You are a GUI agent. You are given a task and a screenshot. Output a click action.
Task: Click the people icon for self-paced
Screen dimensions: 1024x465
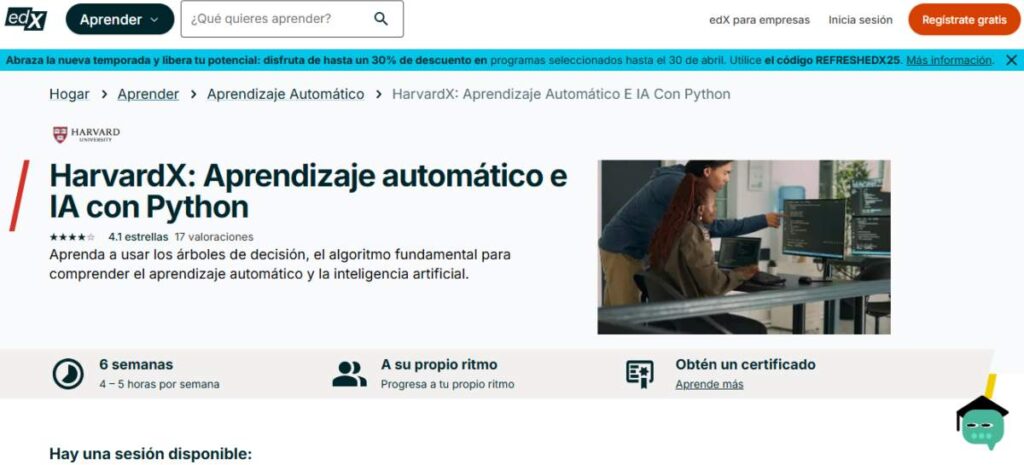pos(349,374)
